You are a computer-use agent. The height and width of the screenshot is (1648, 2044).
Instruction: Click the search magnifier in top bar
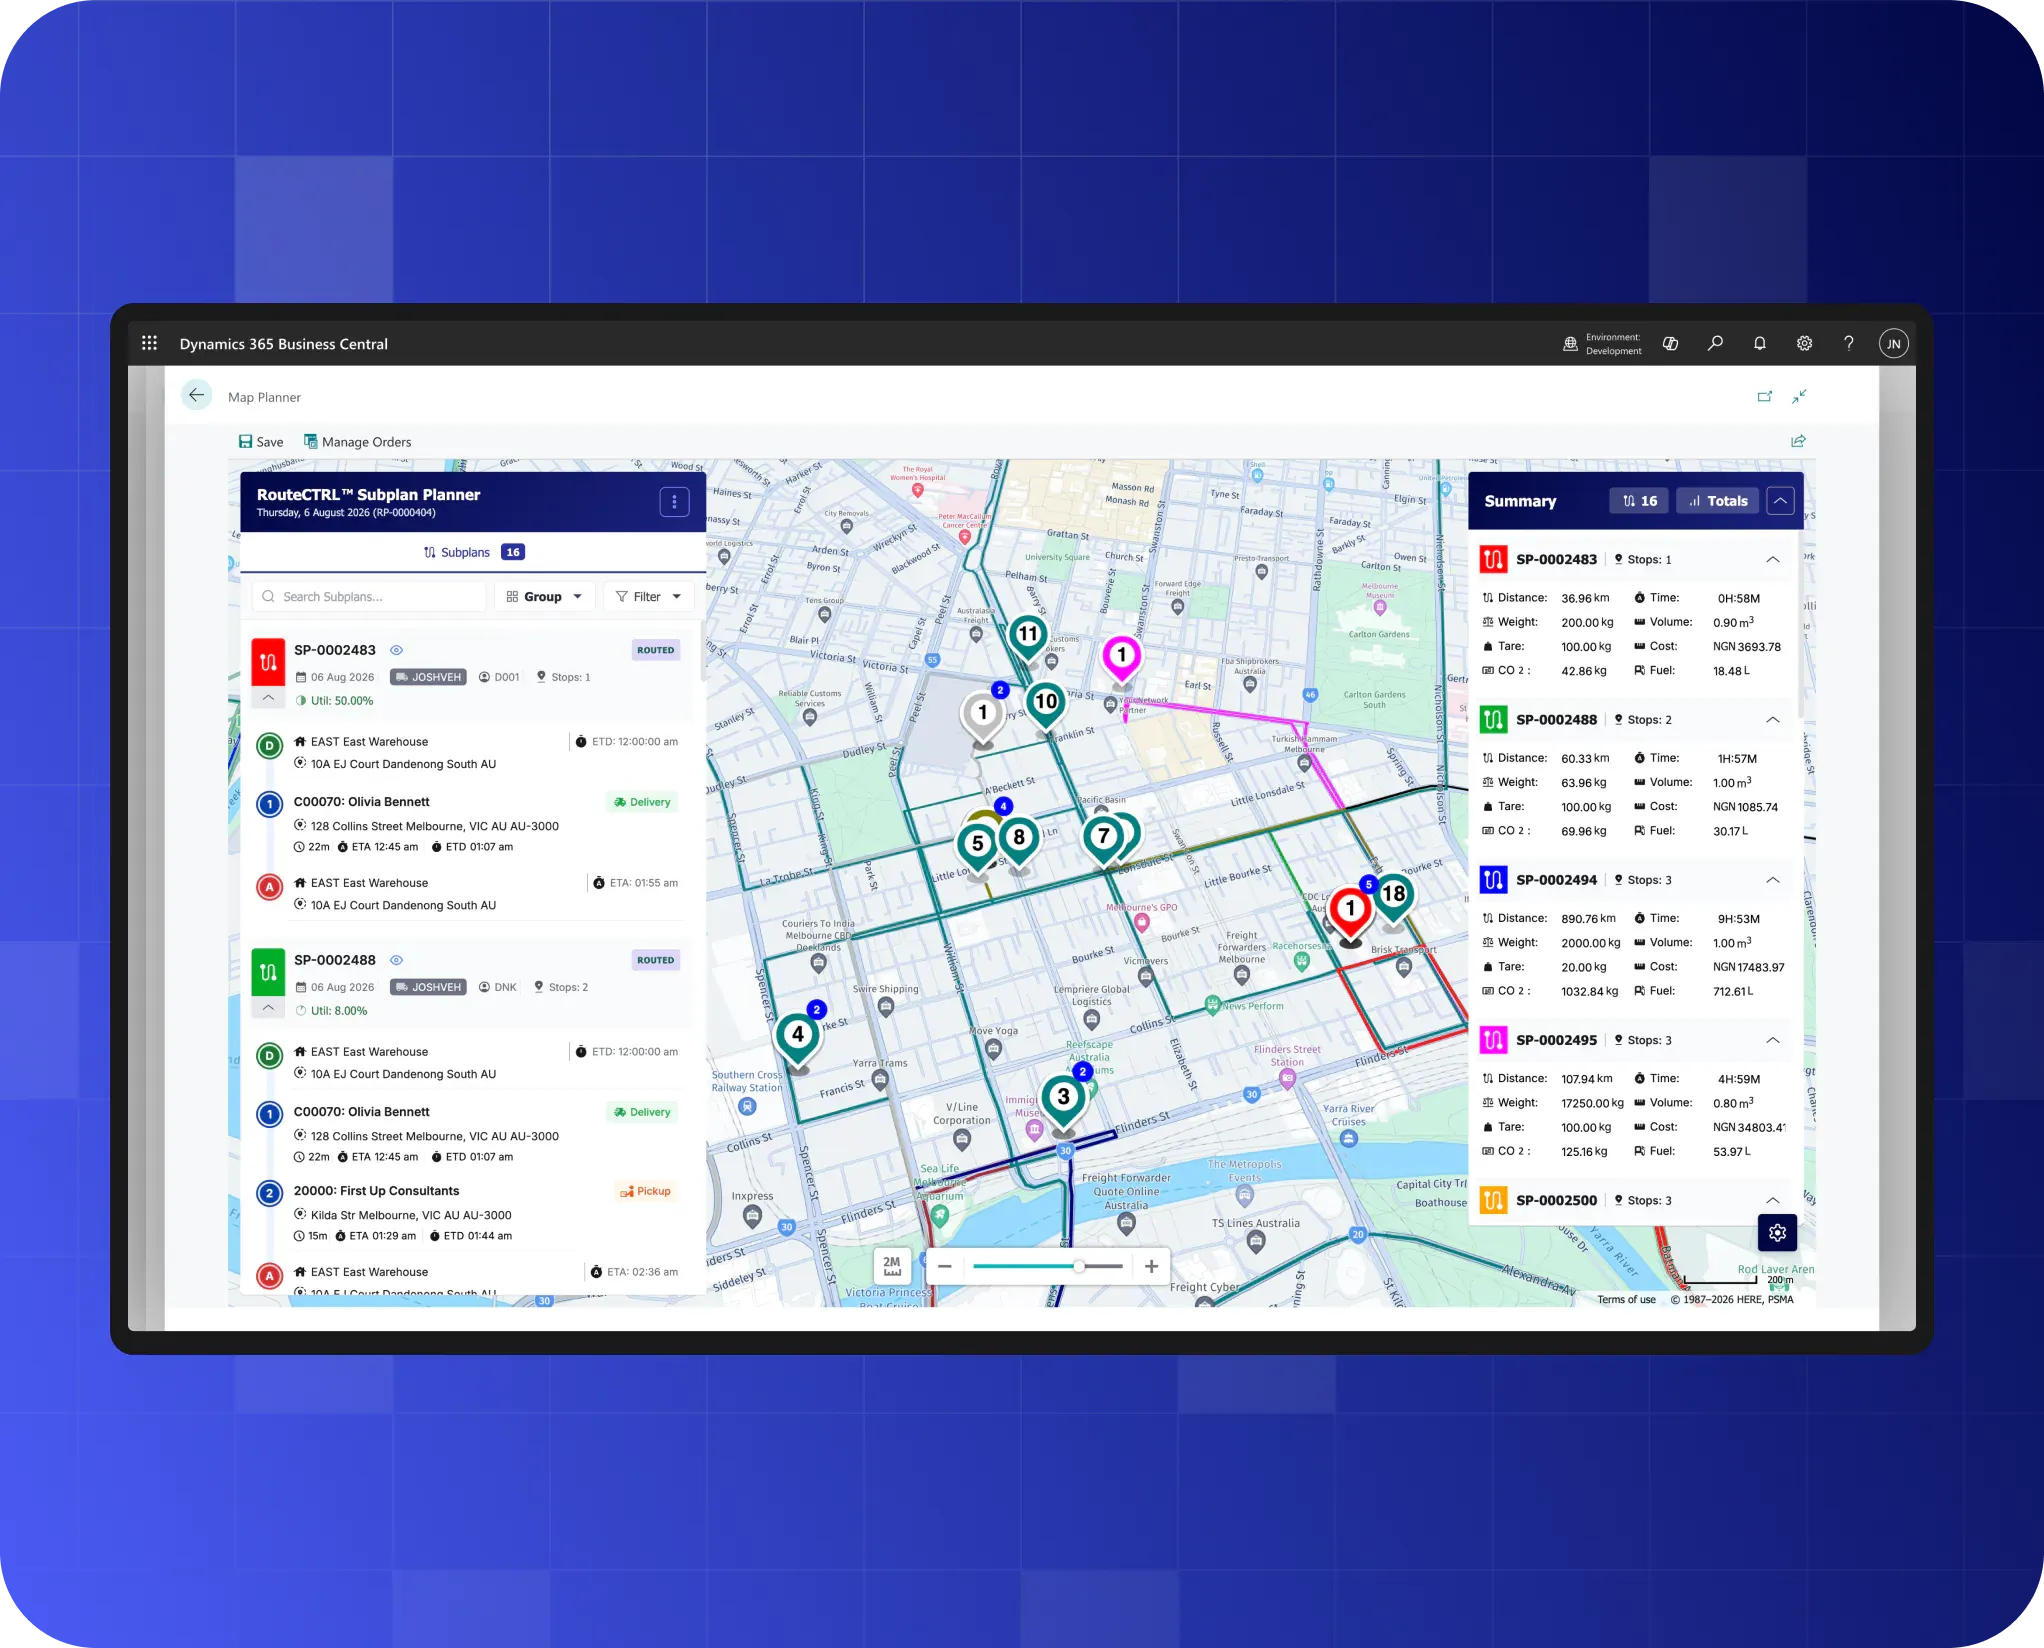(1715, 343)
